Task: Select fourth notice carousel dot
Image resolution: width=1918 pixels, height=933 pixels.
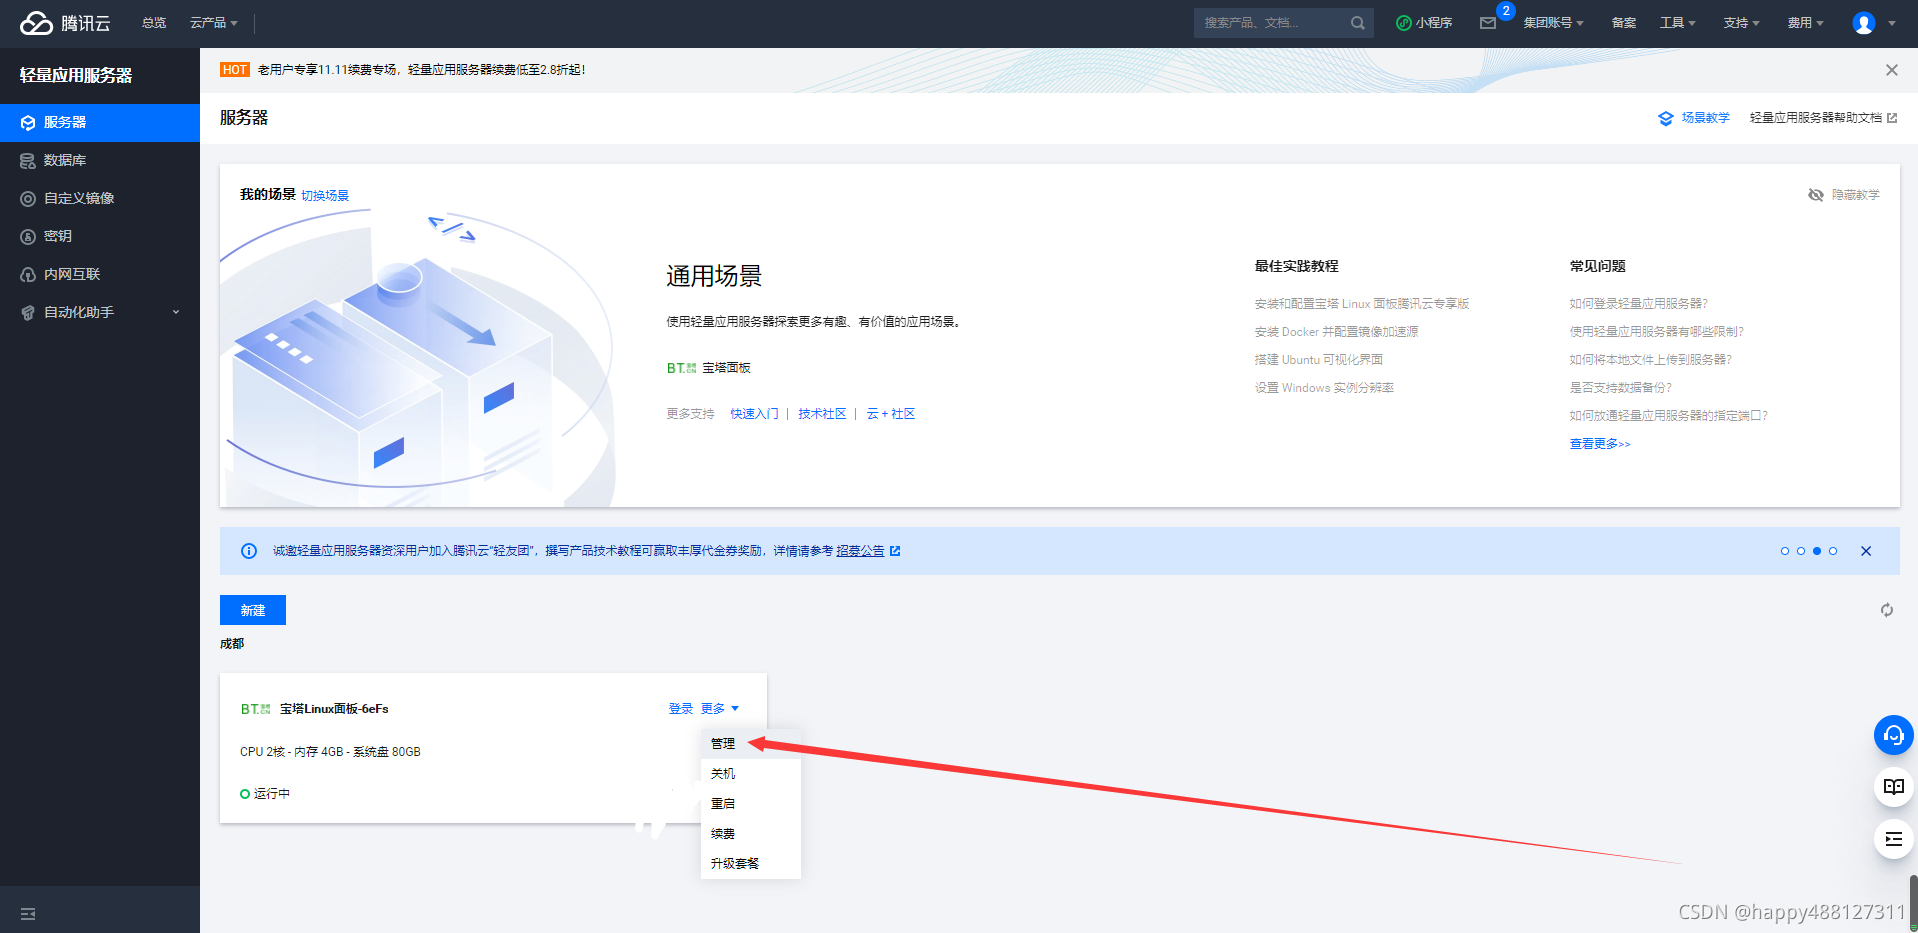Action: click(1833, 551)
